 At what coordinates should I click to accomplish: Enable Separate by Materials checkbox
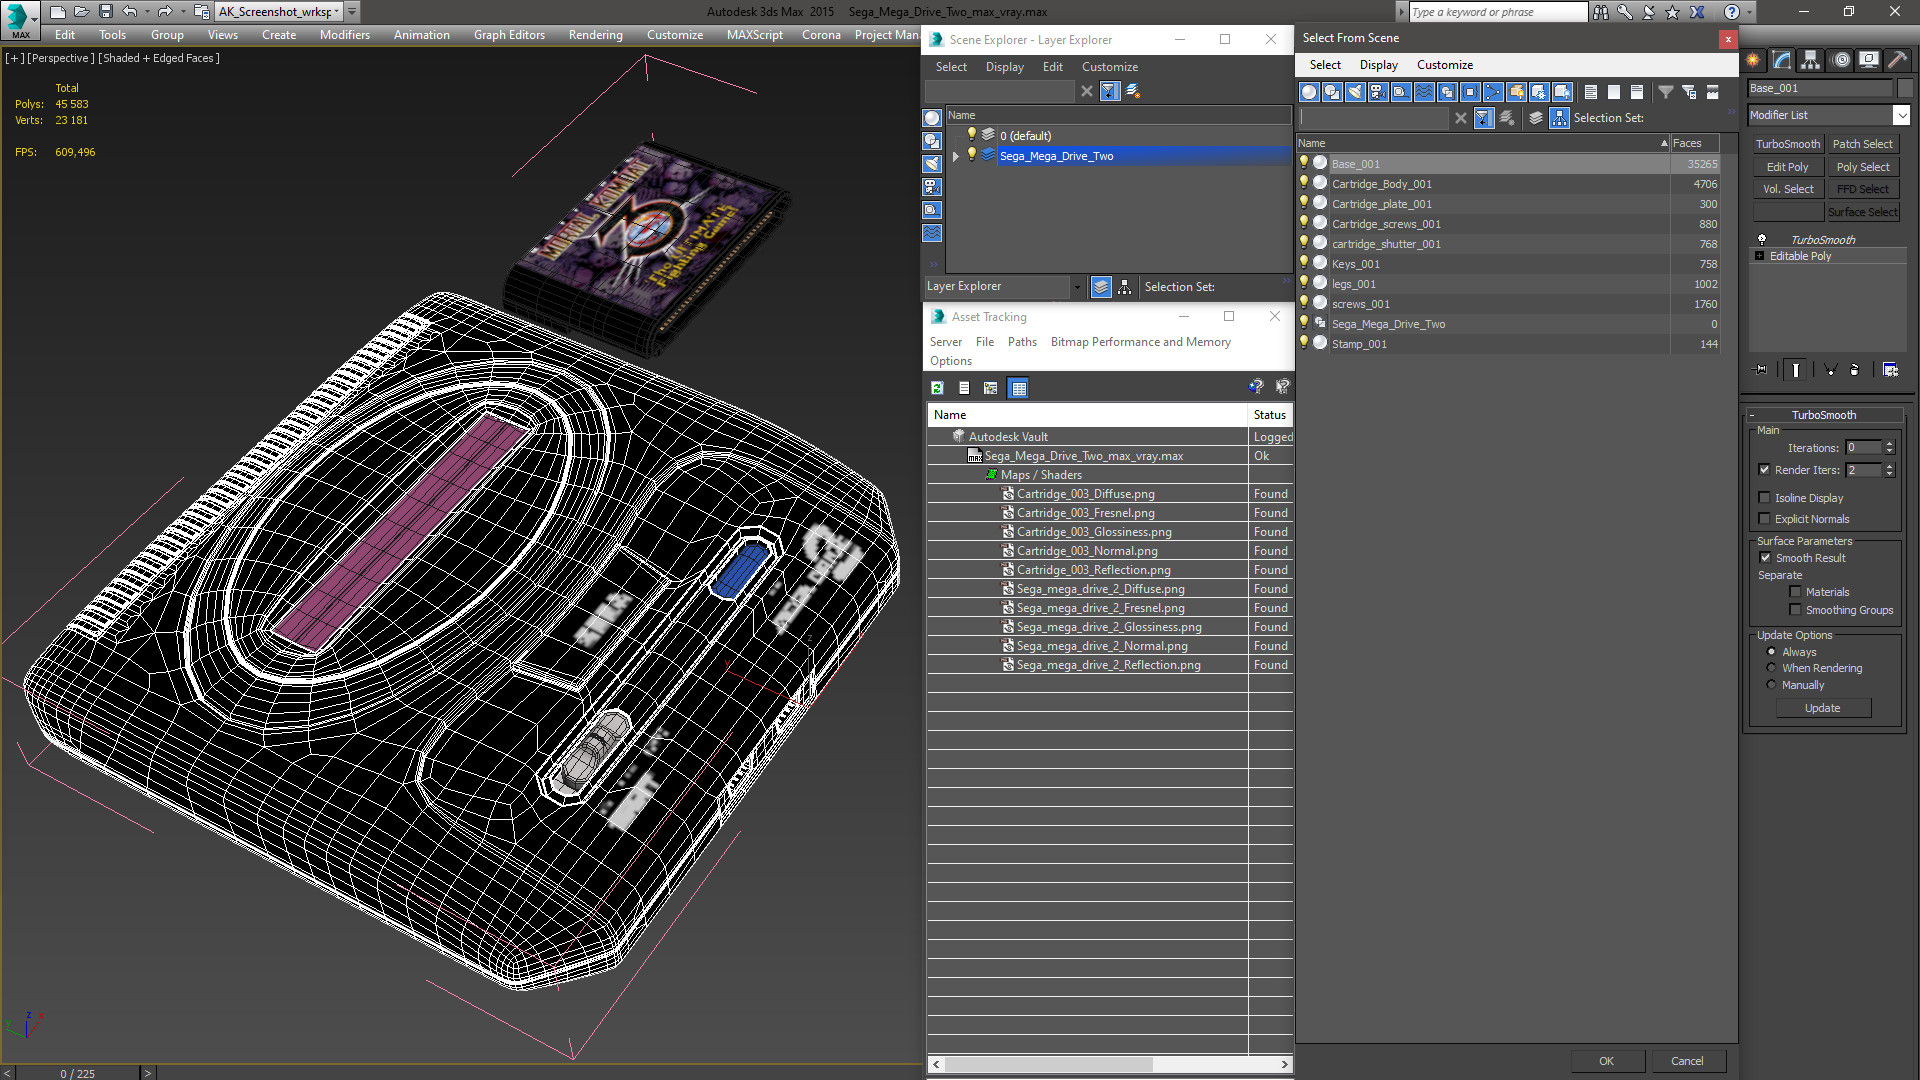(1795, 592)
